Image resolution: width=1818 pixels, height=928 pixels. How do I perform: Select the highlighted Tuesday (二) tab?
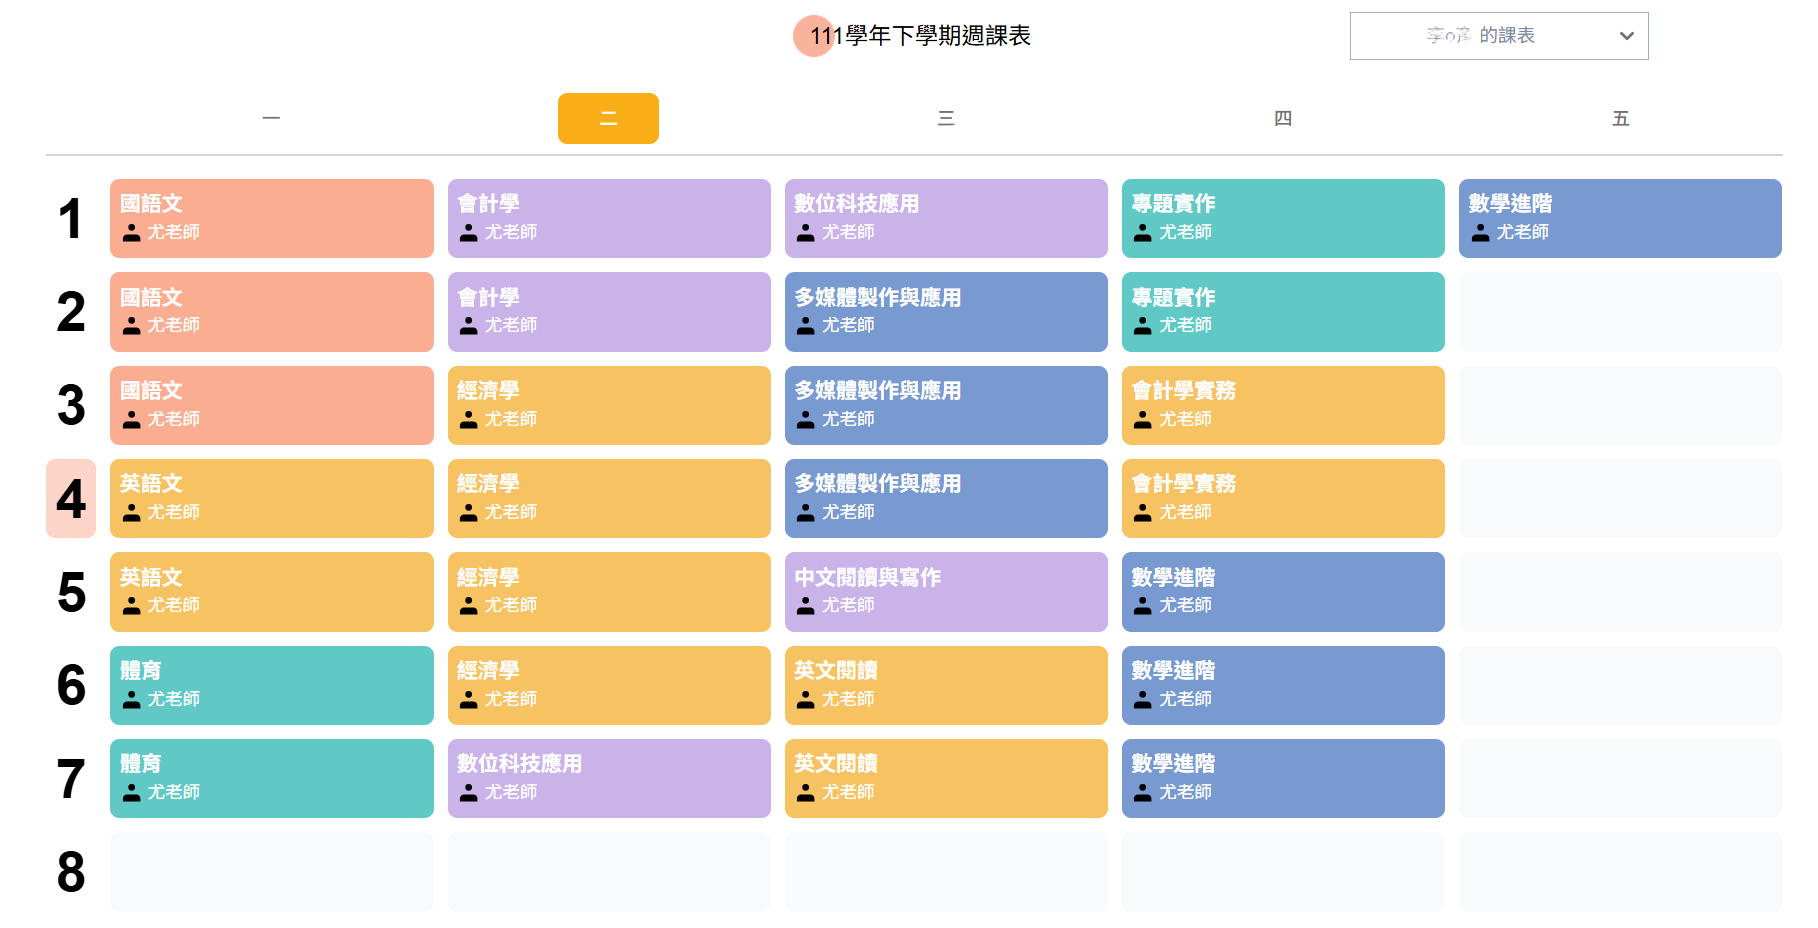608,118
